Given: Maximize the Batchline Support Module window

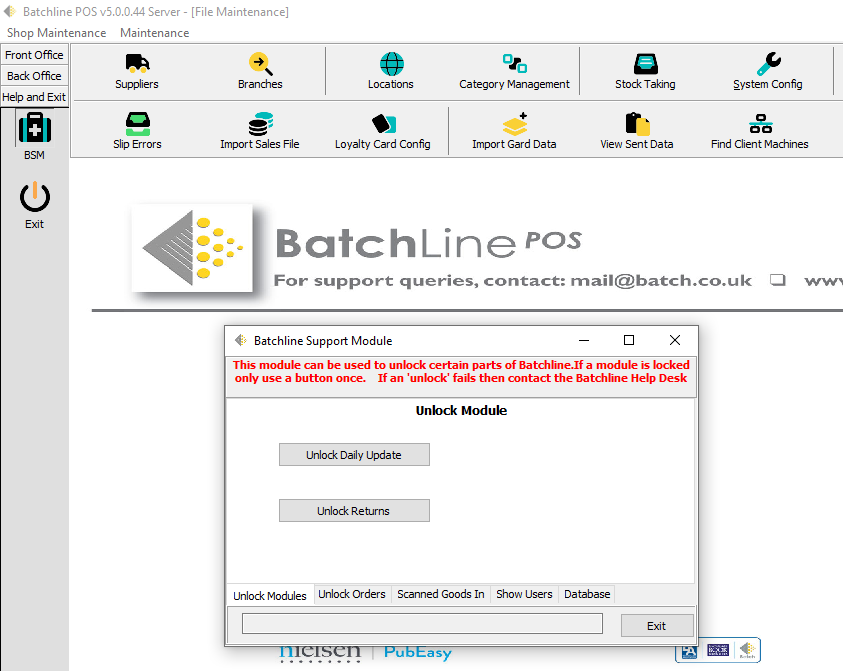Looking at the screenshot, I should coord(629,340).
